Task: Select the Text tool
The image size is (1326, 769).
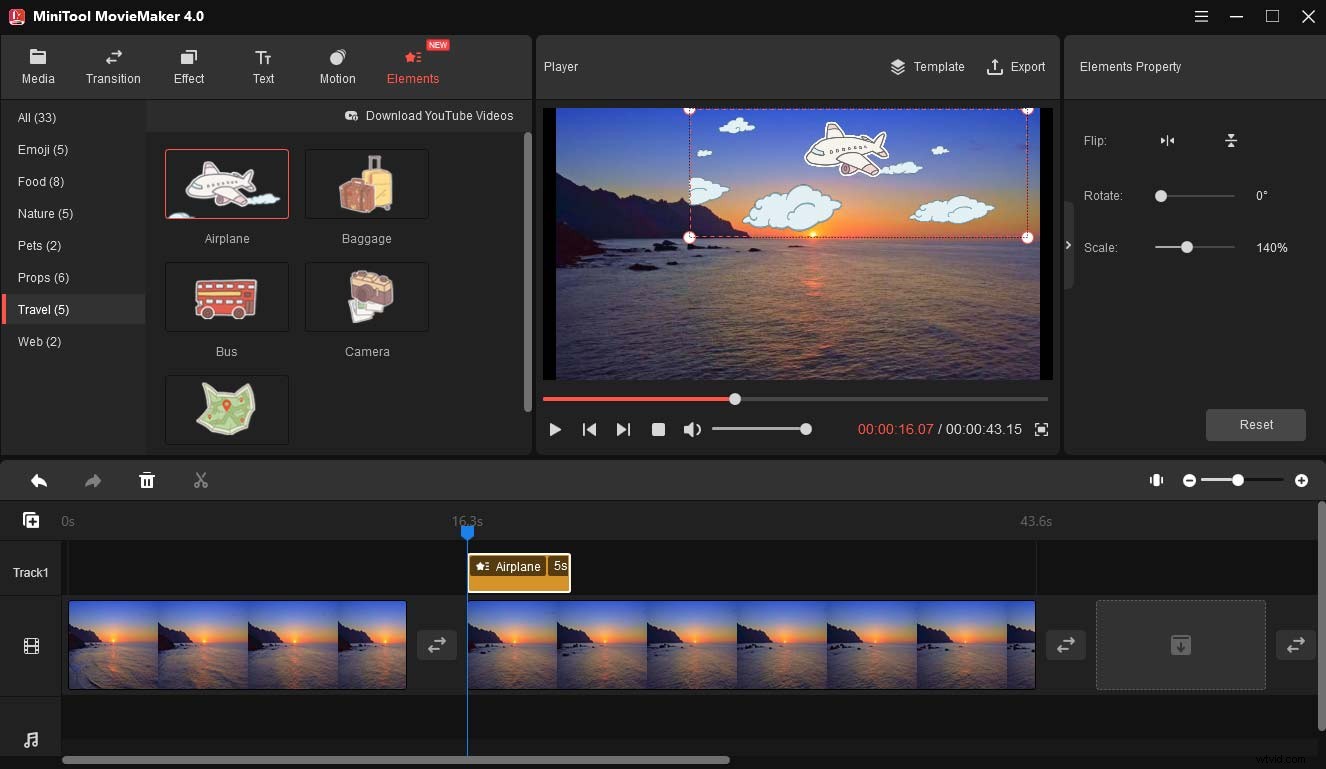Action: 263,66
